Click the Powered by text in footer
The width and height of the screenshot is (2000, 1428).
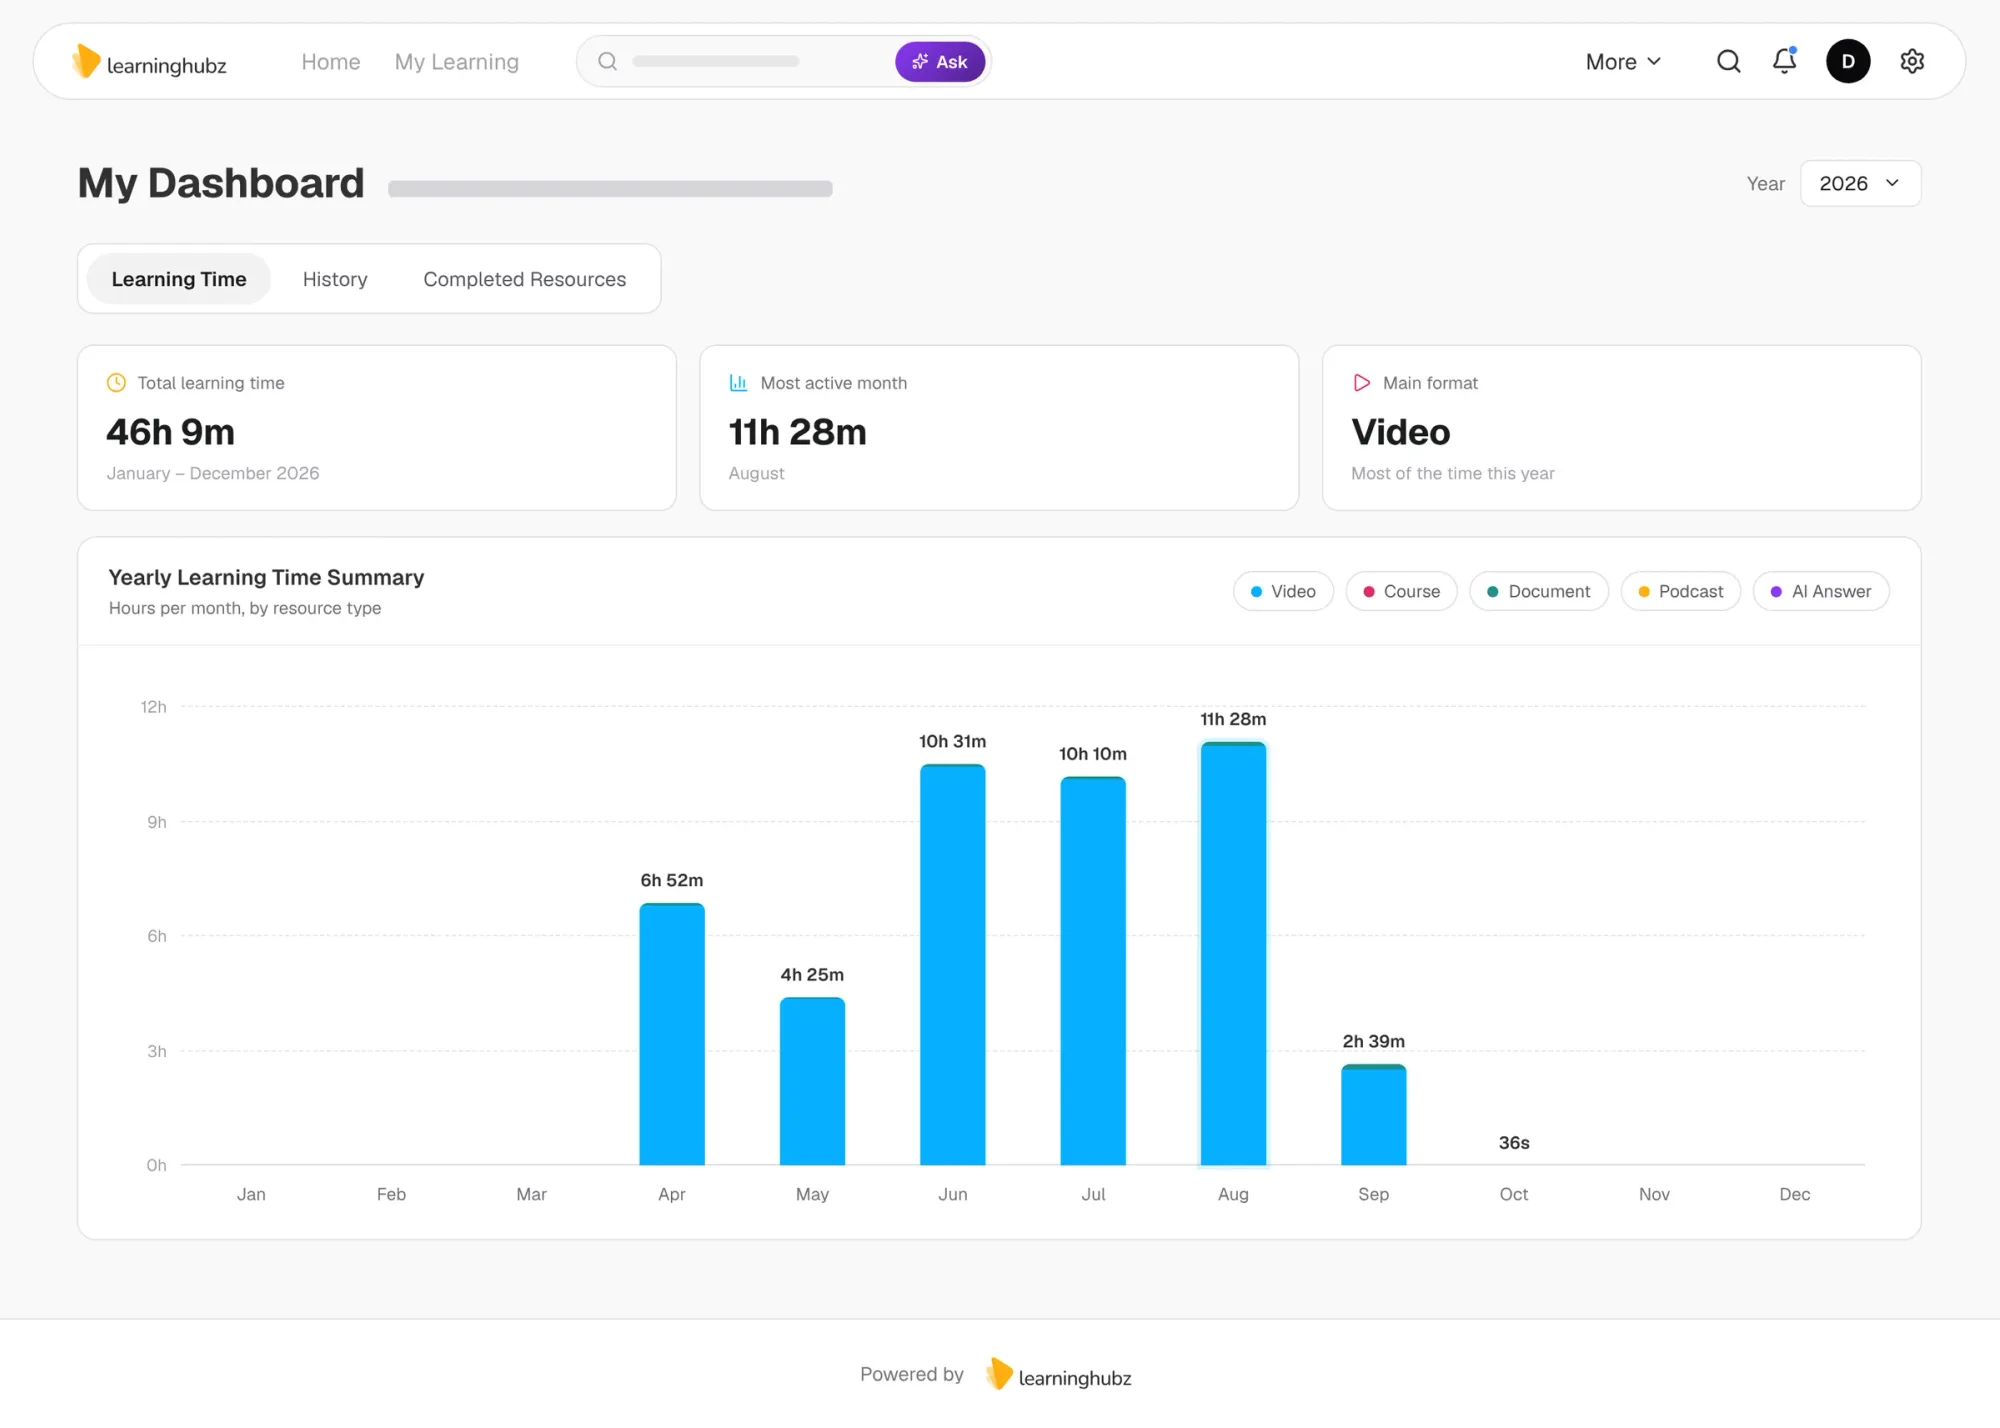912,1375
